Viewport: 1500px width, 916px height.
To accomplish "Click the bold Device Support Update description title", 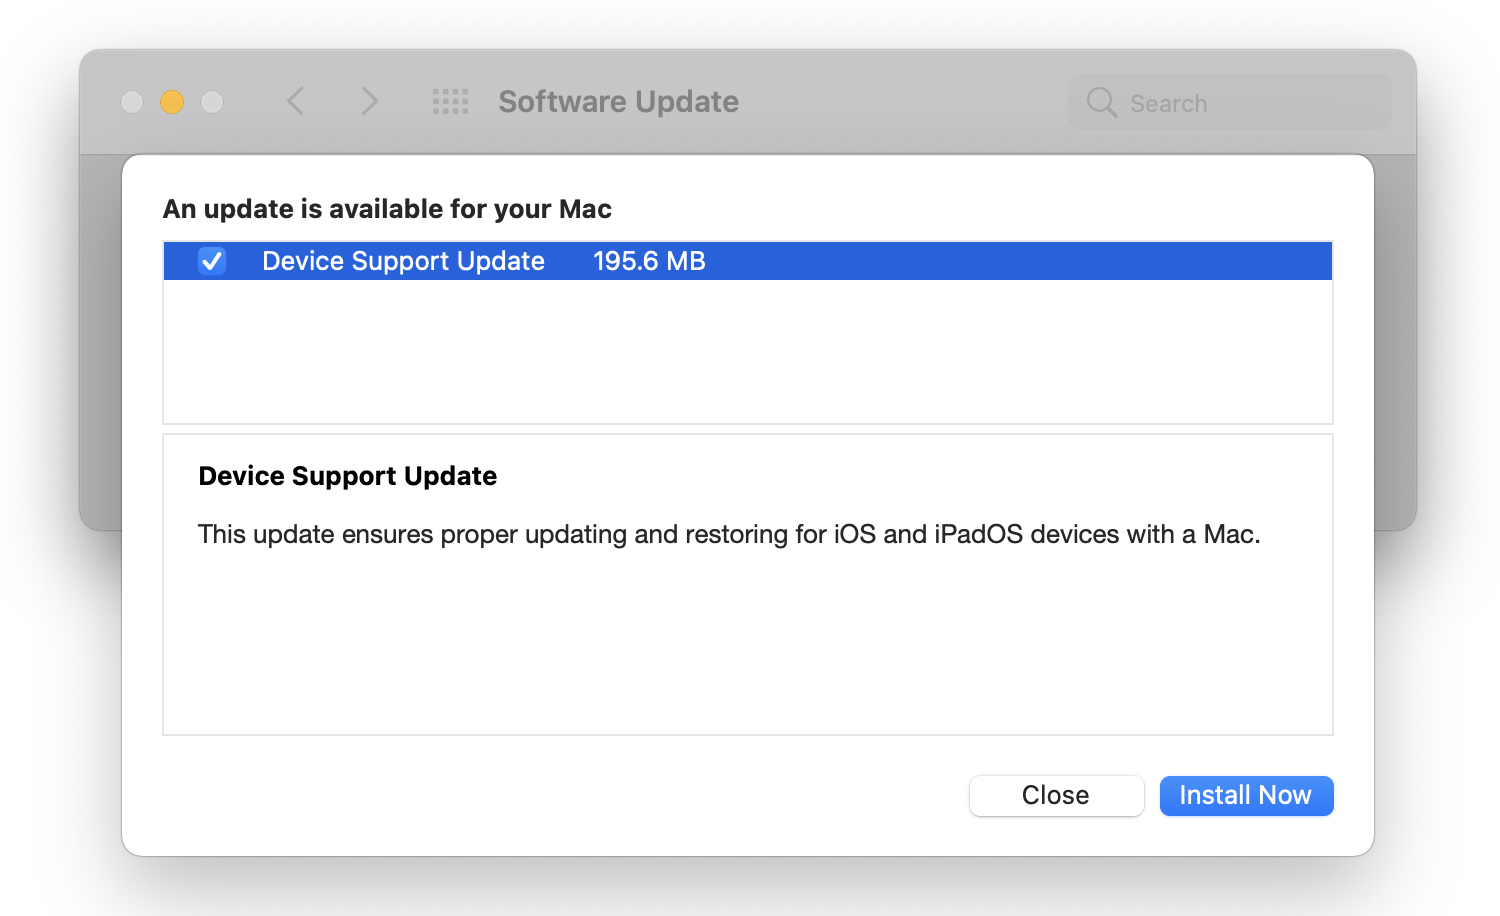I will click(347, 476).
